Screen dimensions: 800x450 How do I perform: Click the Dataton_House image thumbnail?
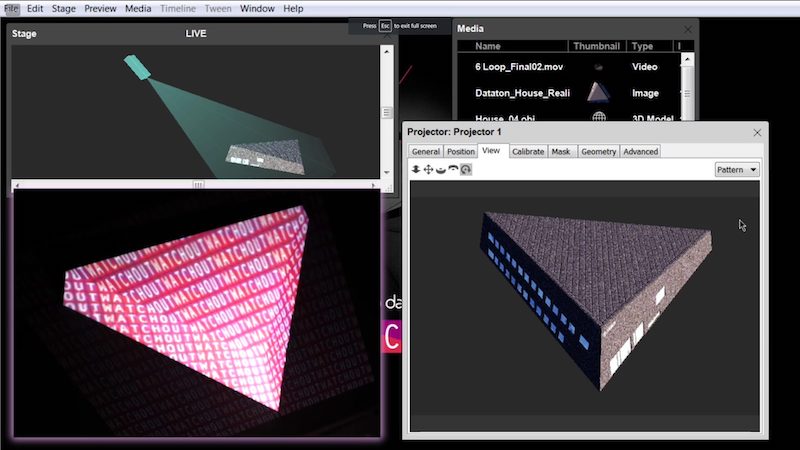click(600, 92)
